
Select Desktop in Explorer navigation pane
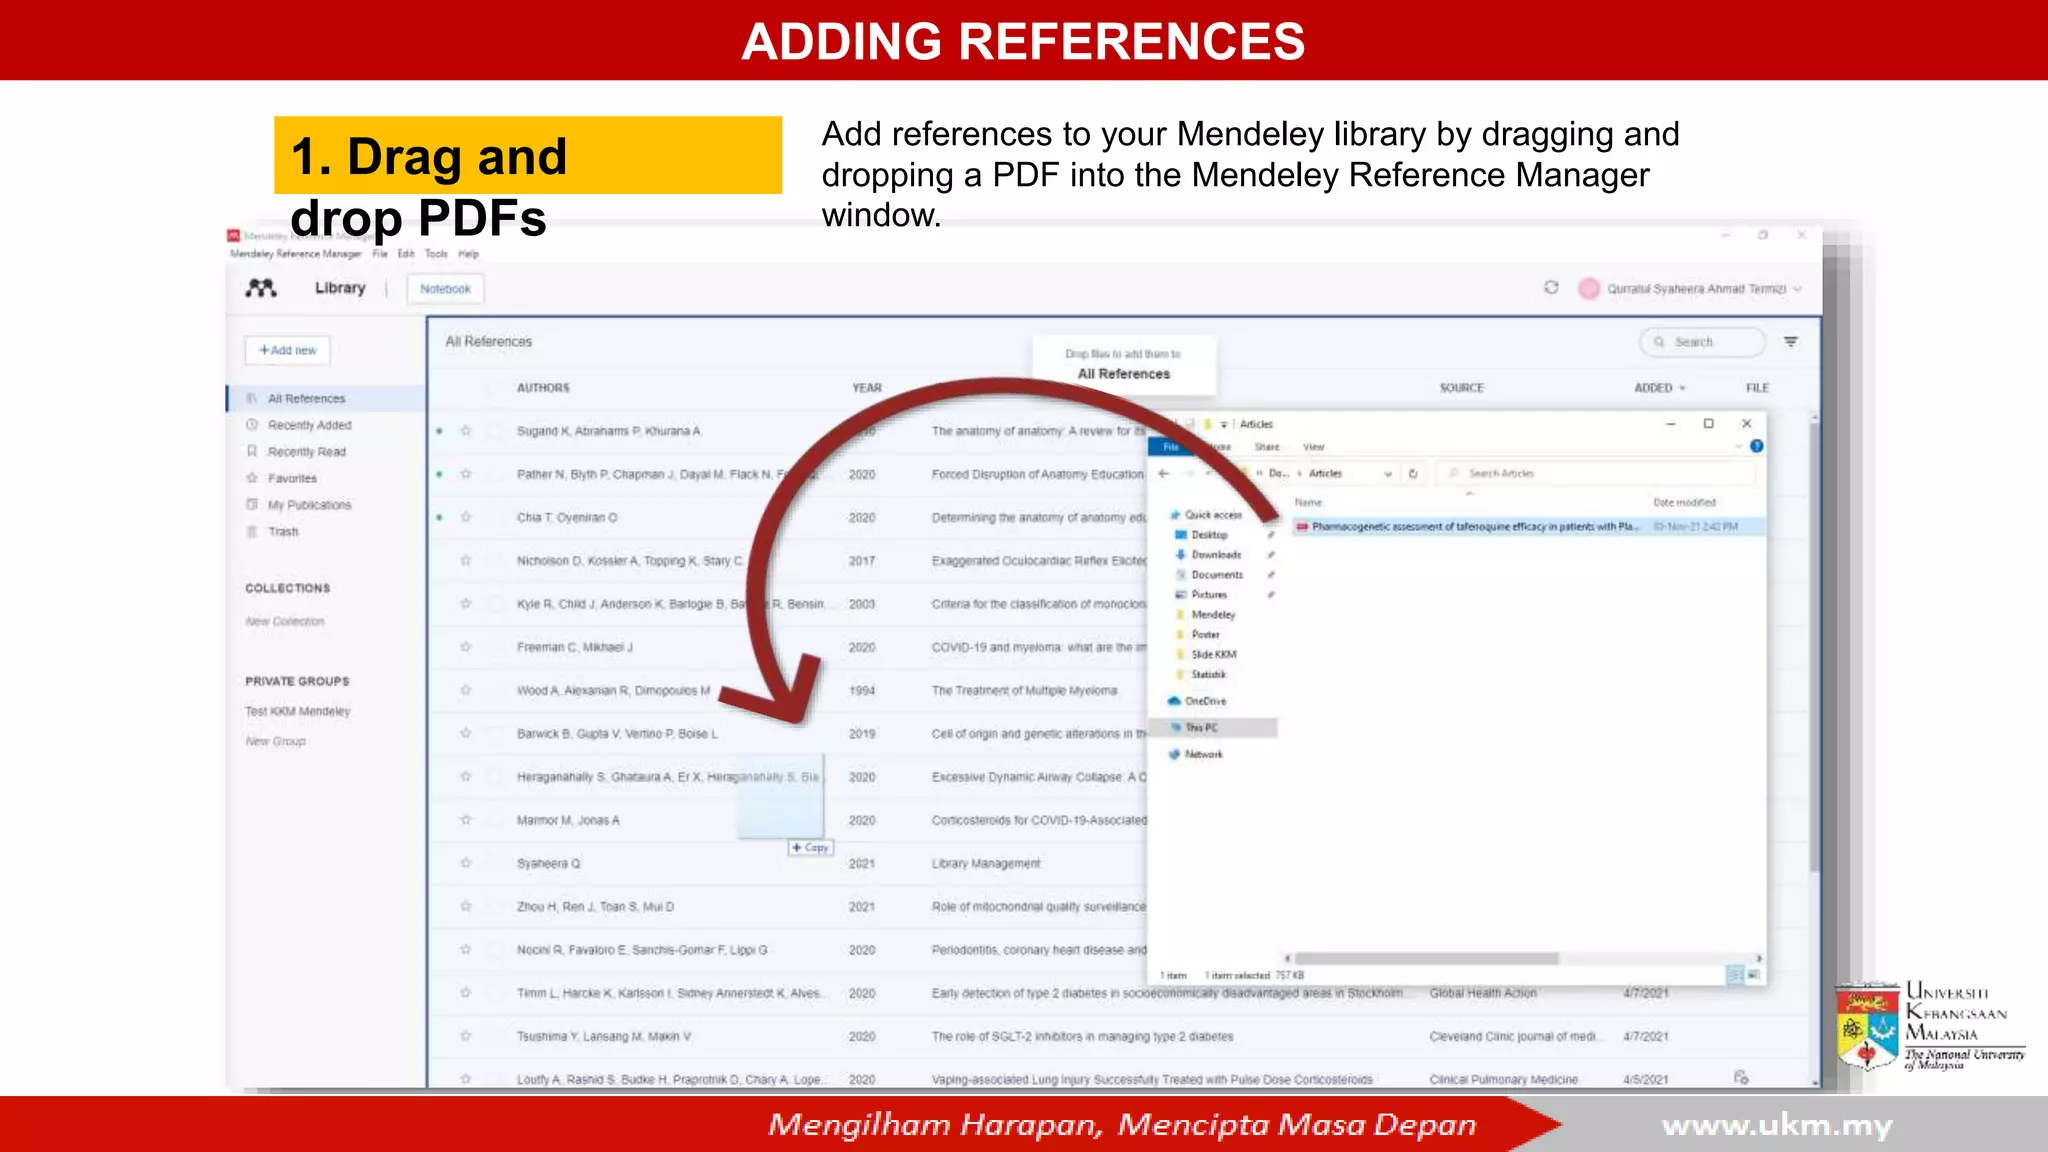coord(1202,535)
